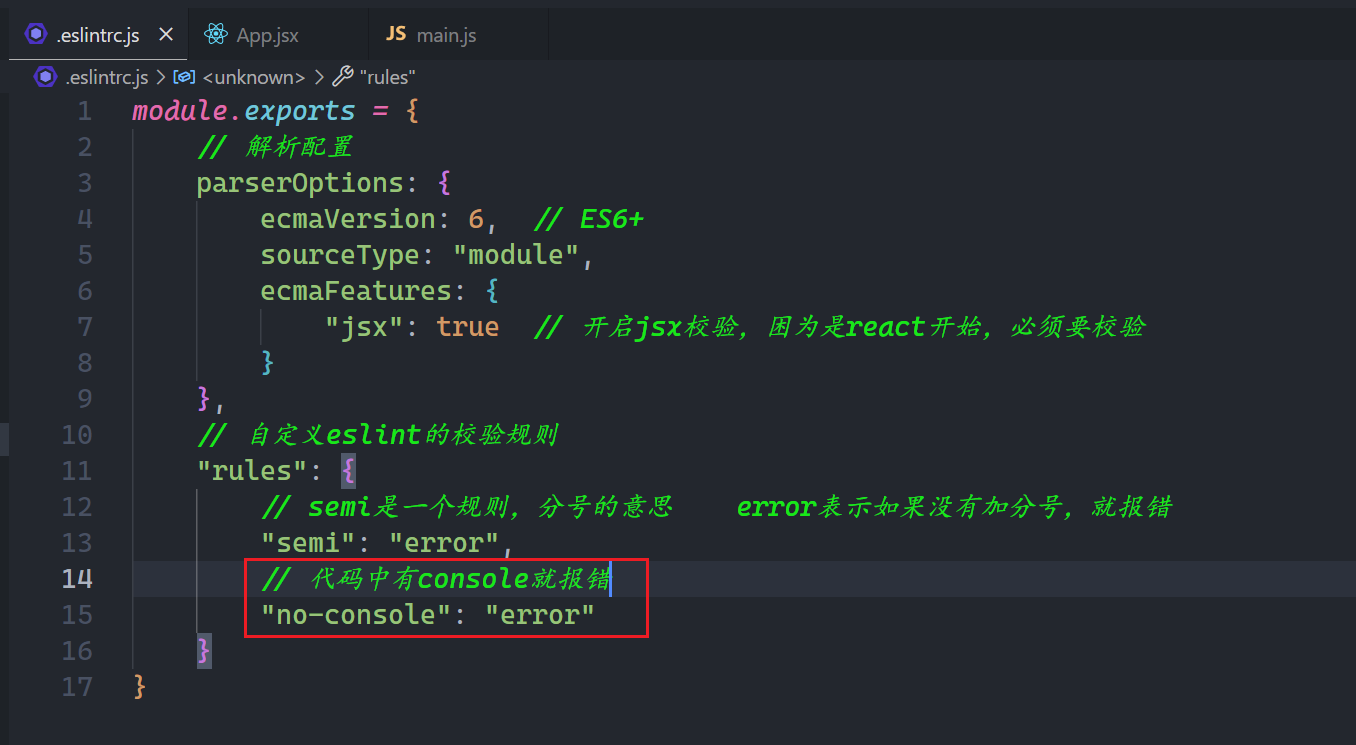Click the "semi" key on line 13
1356x745 pixels.
click(308, 543)
